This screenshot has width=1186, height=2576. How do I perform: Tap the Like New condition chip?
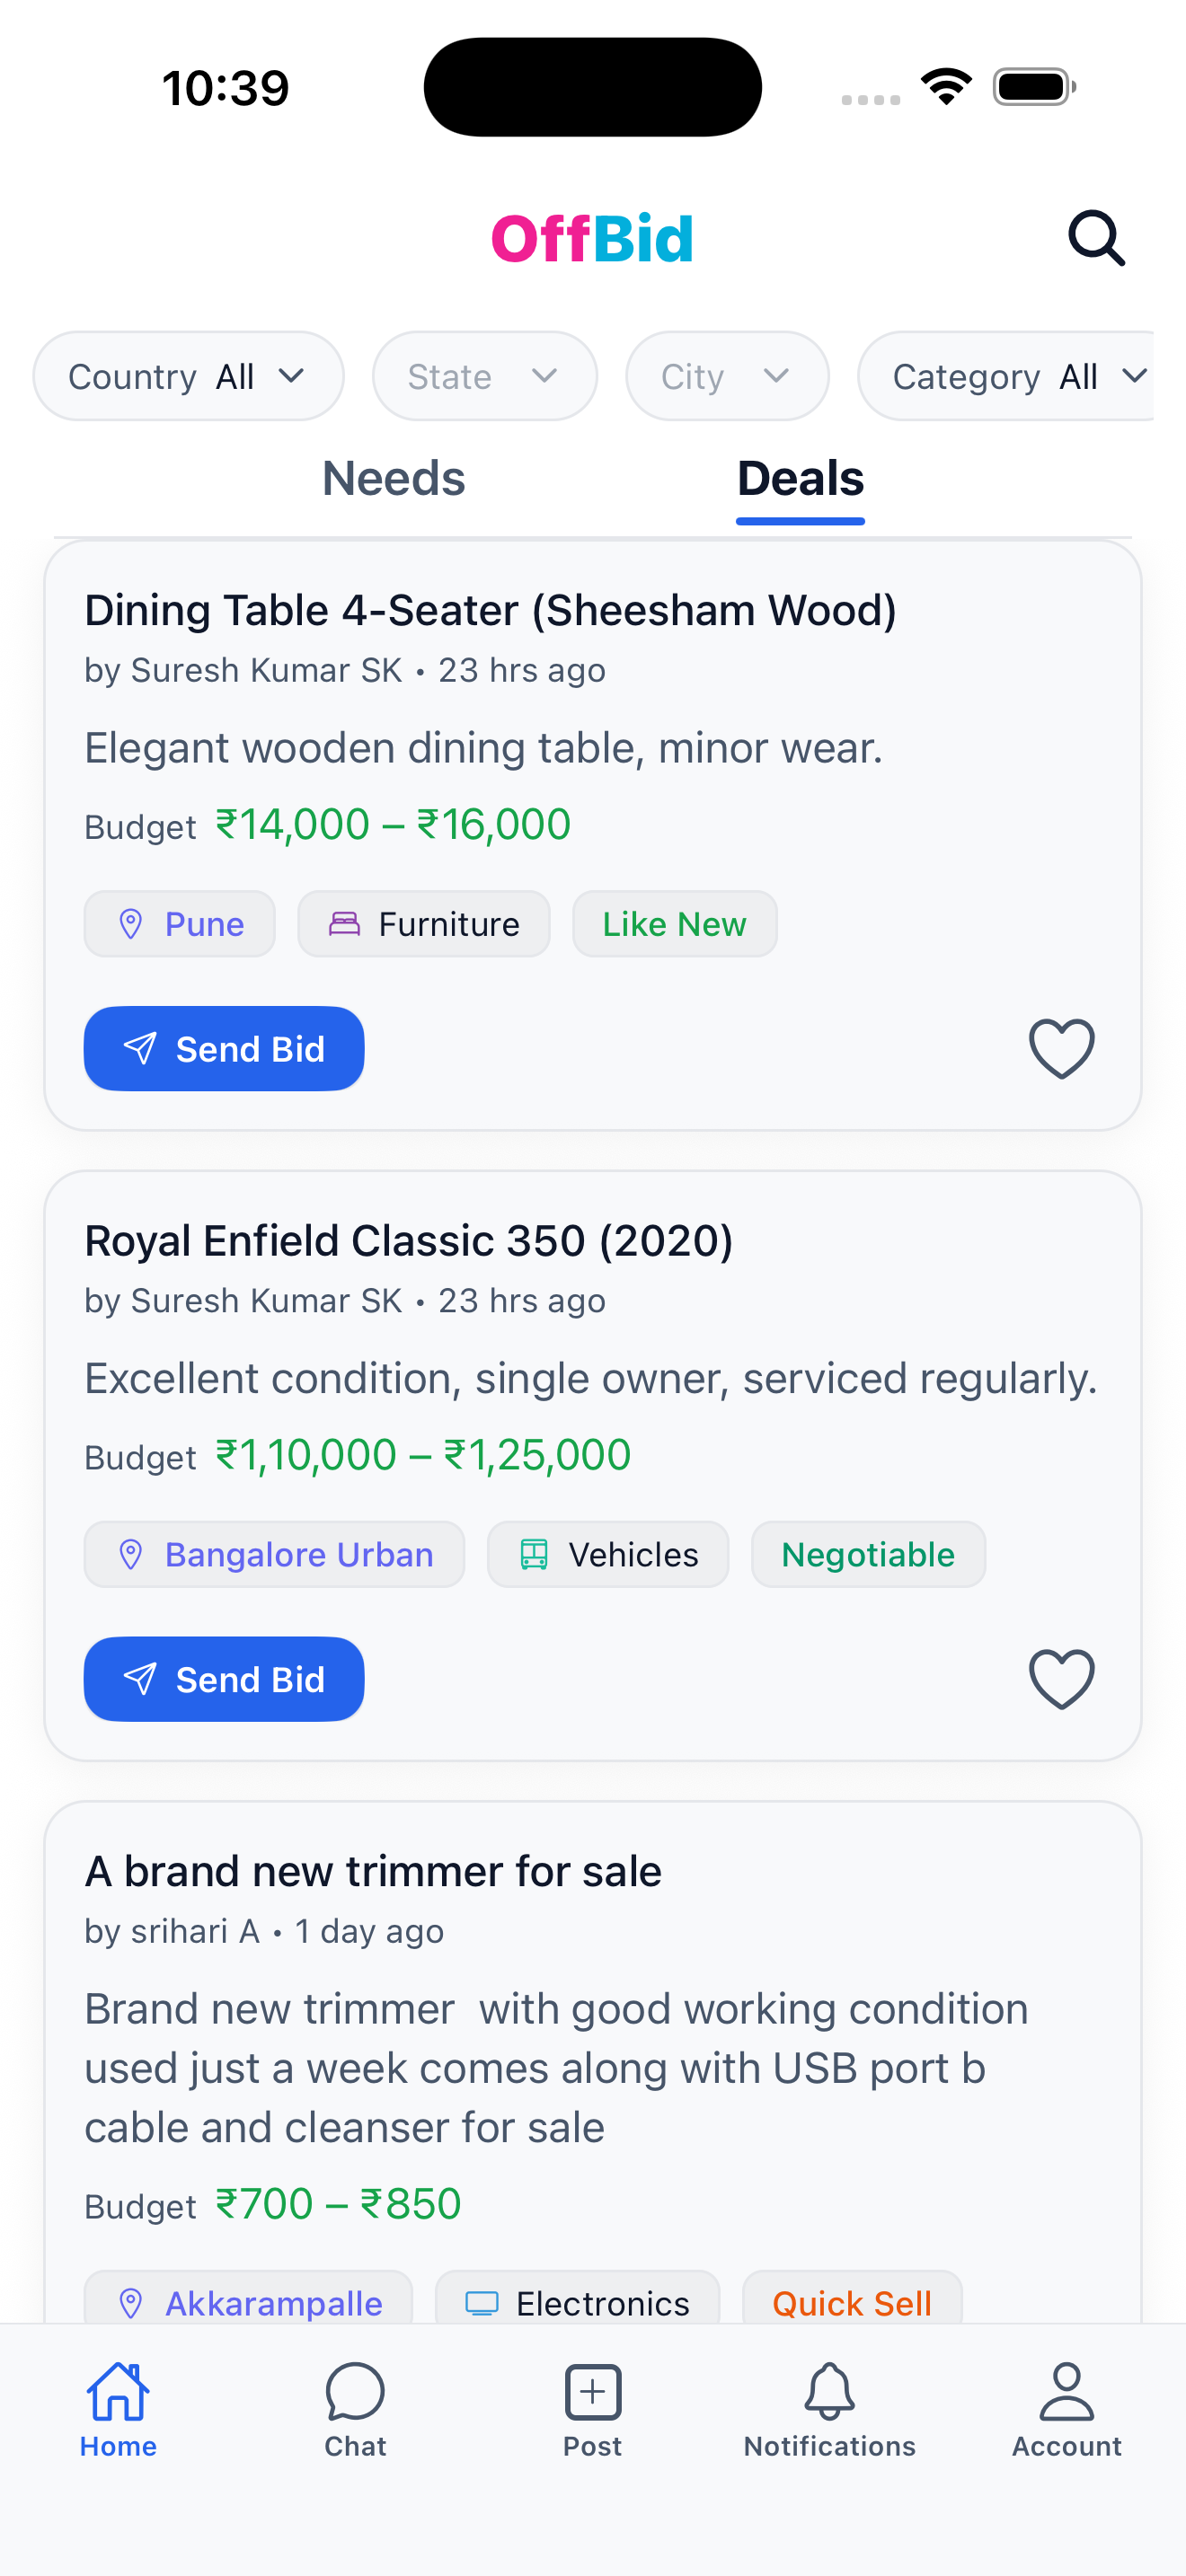674,924
